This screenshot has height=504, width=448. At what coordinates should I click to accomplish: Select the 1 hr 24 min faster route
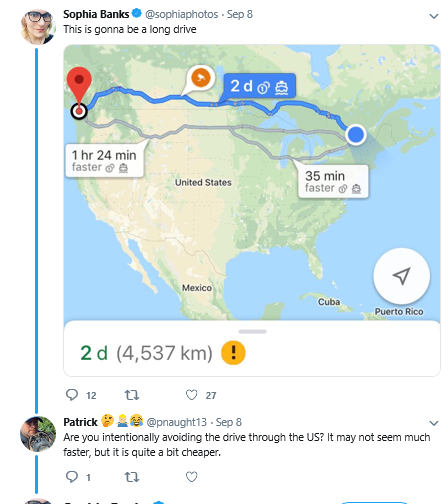(x=104, y=161)
